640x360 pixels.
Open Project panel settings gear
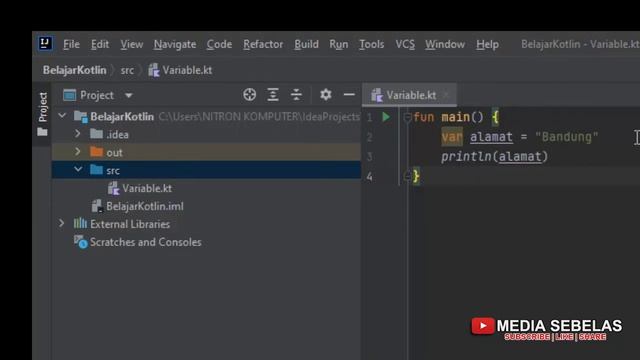[325, 95]
